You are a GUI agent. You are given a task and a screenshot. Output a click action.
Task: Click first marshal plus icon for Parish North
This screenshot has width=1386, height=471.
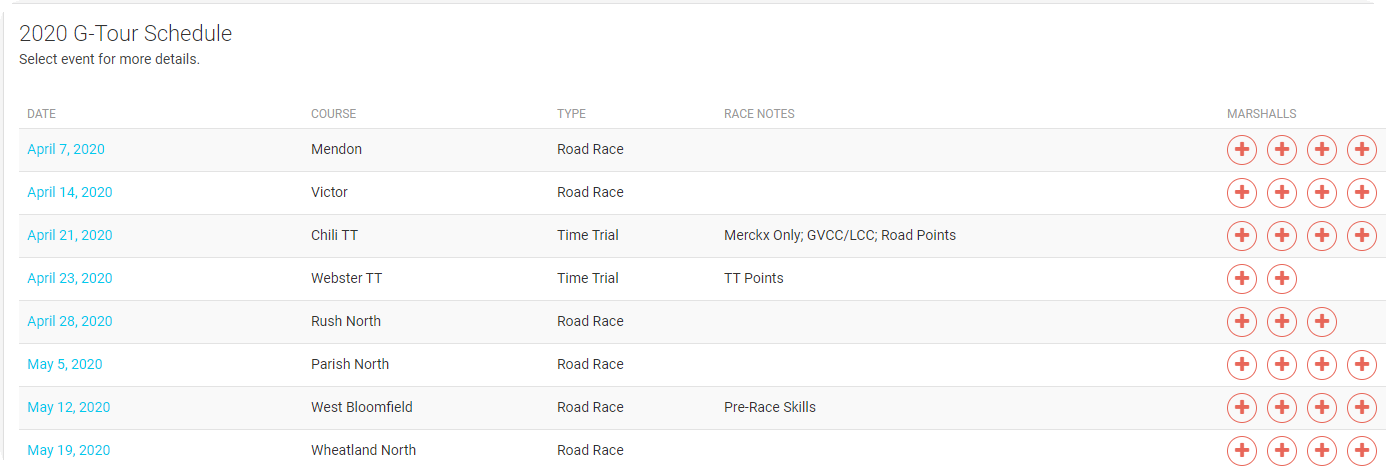(x=1242, y=365)
